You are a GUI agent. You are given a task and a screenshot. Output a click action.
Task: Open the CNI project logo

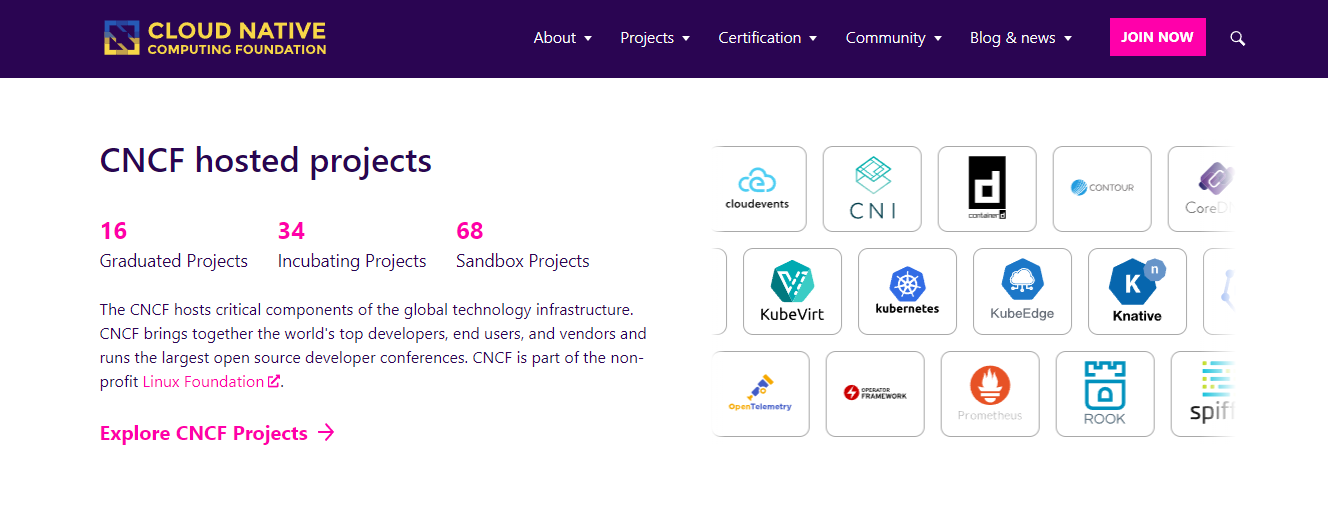tap(872, 189)
